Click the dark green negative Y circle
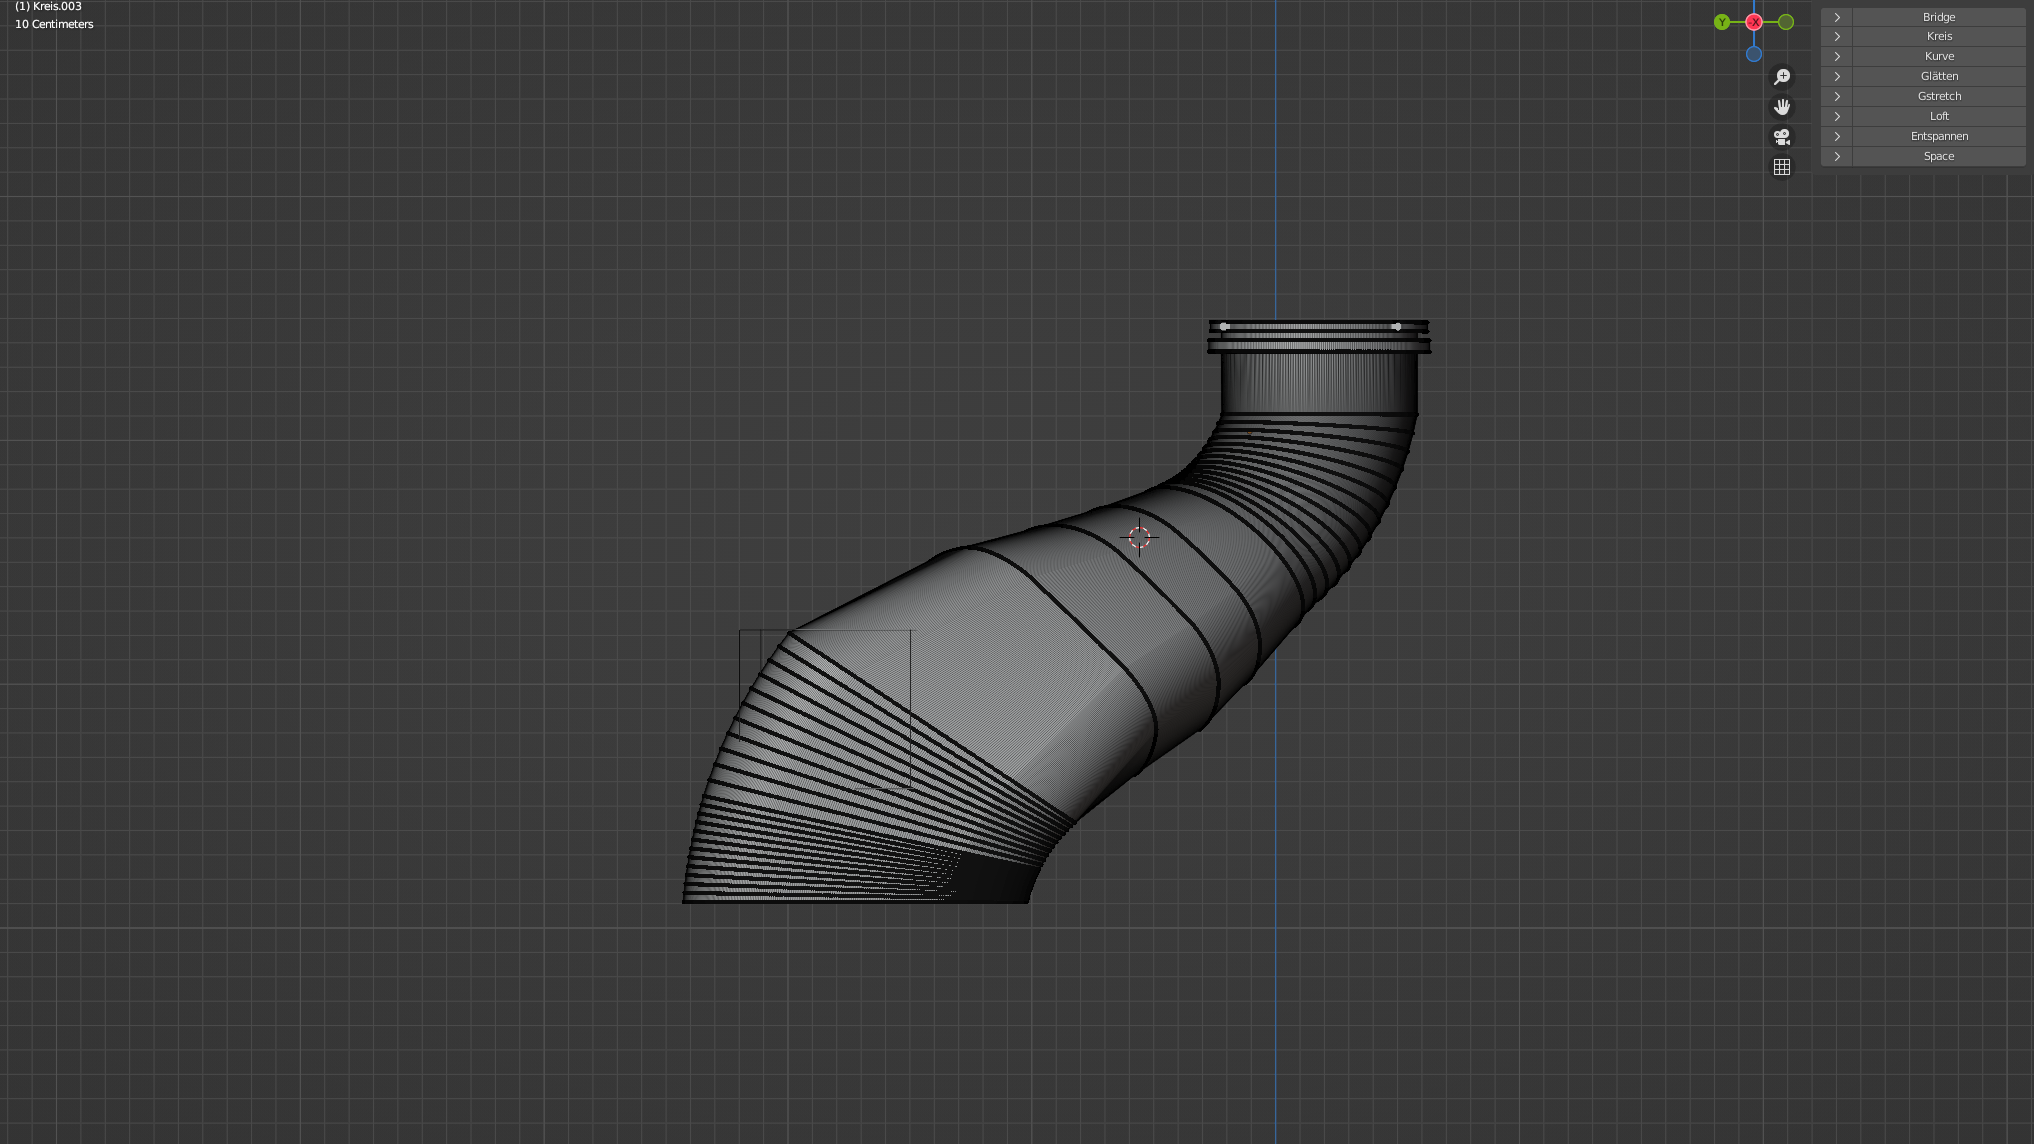 tap(1786, 22)
